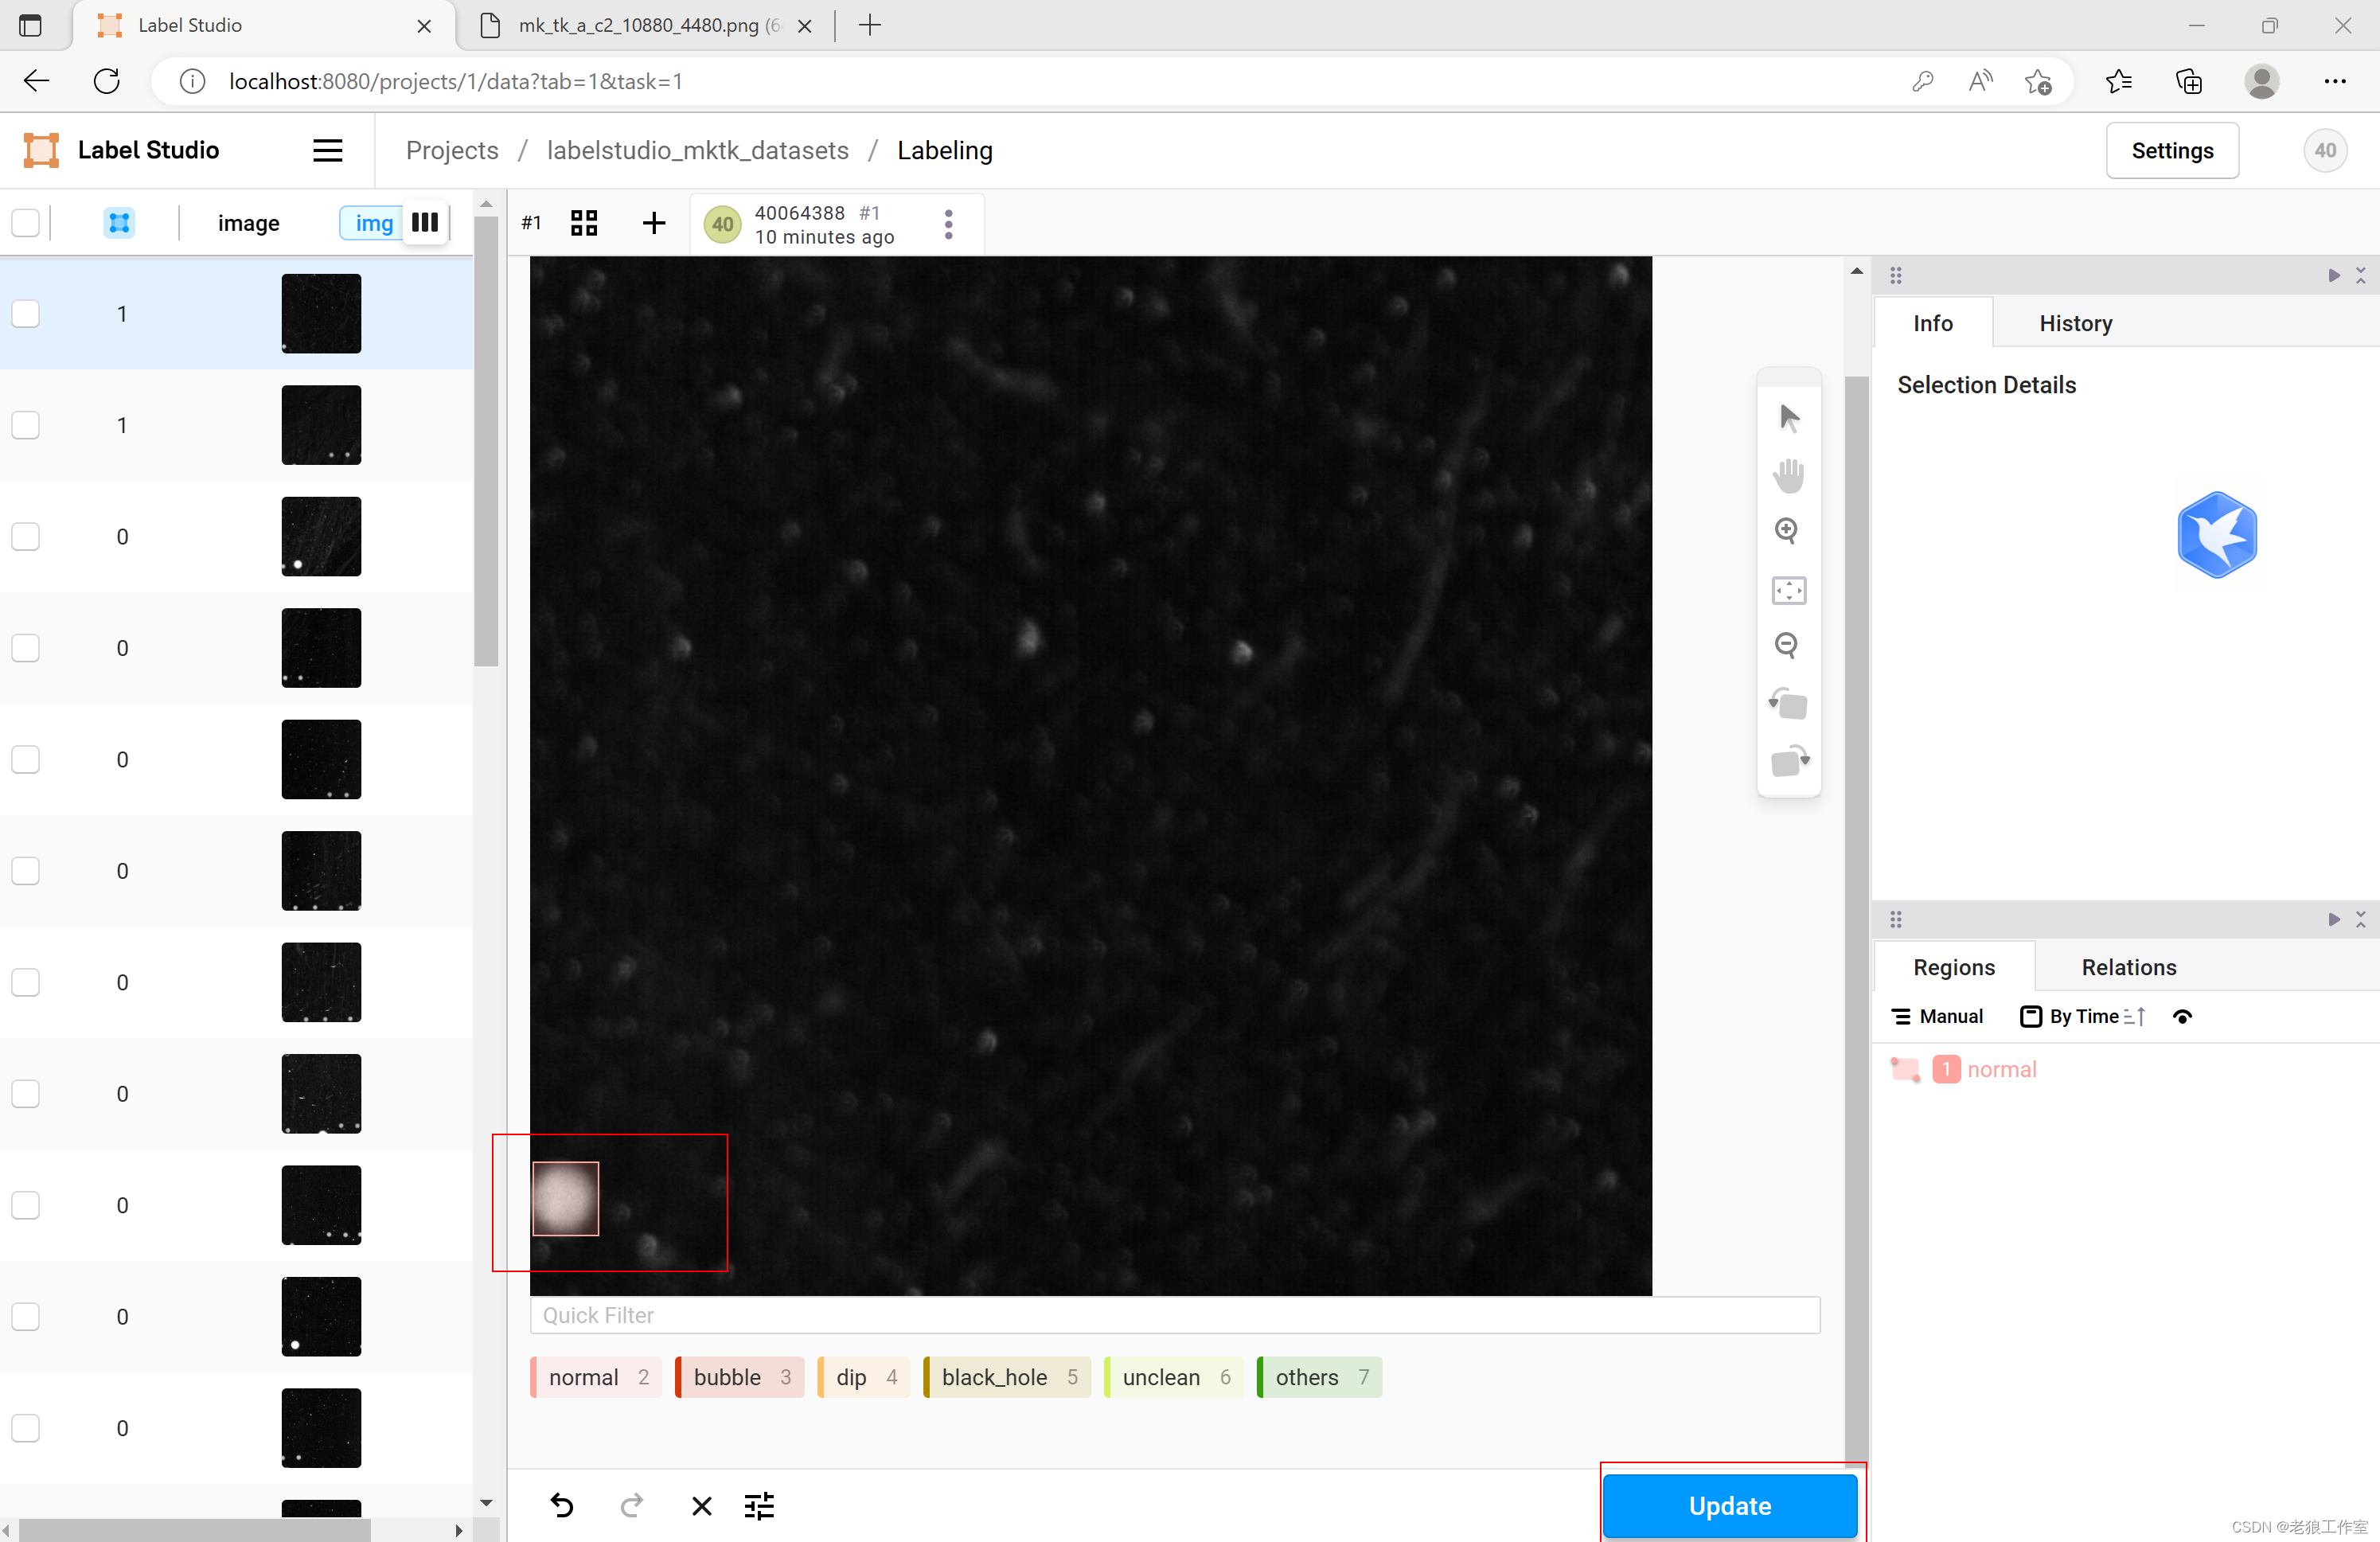Image resolution: width=2380 pixels, height=1542 pixels.
Task: Click the zoom out magnifier tool
Action: [x=1787, y=646]
